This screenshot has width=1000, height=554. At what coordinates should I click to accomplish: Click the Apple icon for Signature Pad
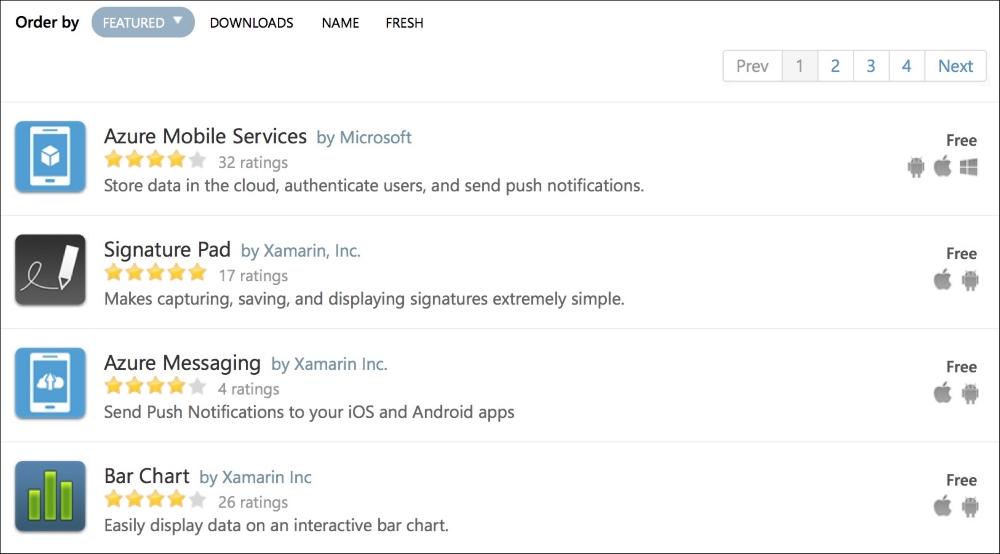pos(943,280)
